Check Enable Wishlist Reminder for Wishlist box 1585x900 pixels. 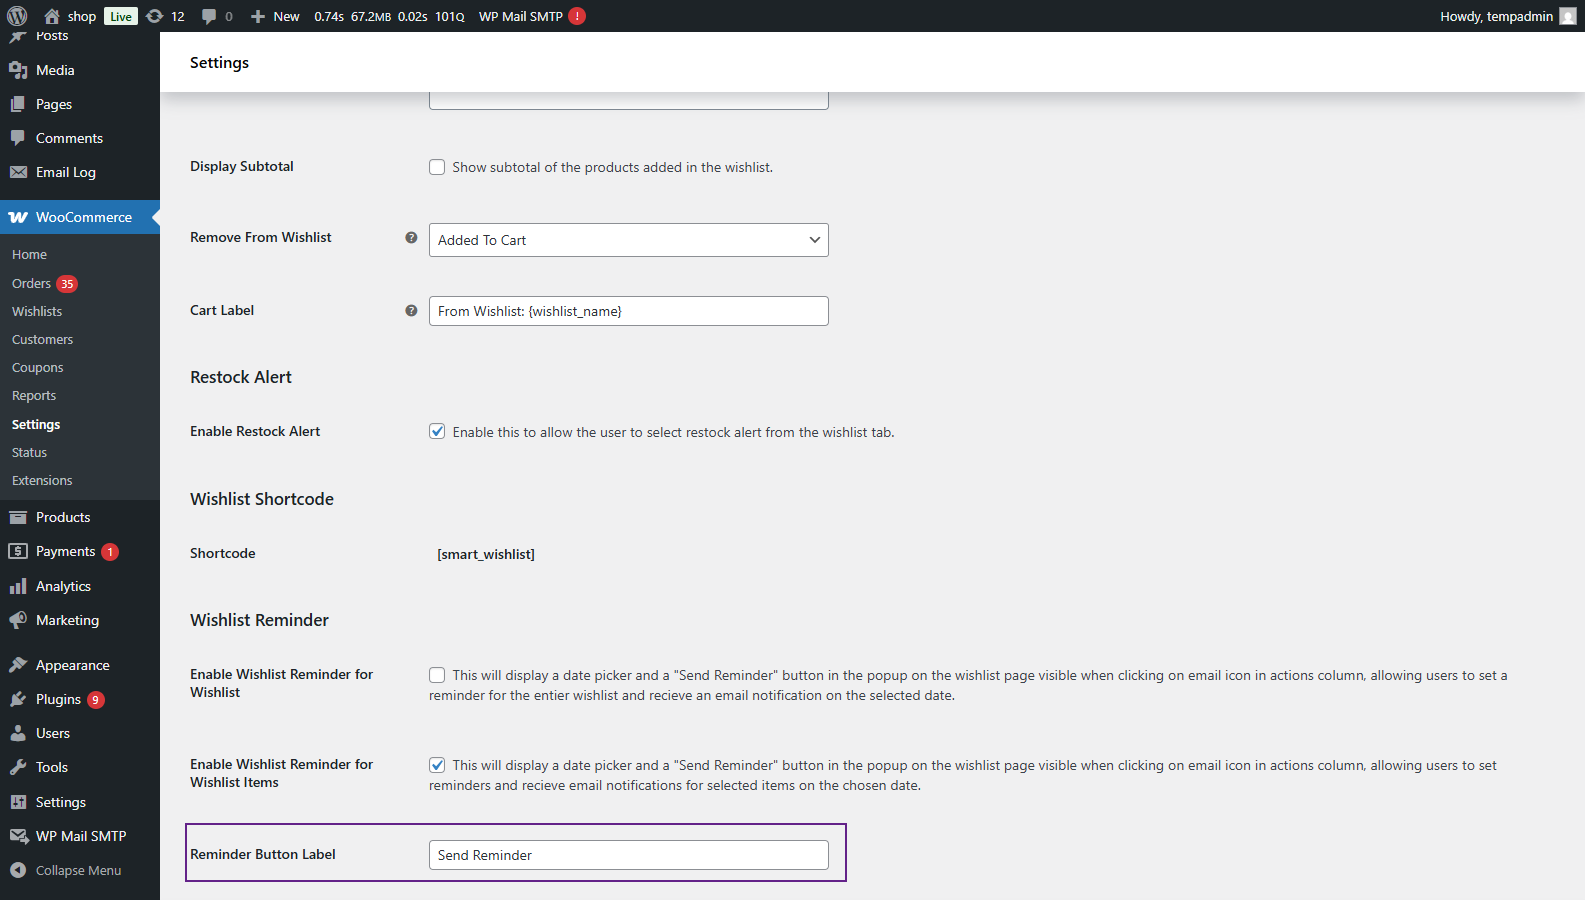tap(437, 675)
